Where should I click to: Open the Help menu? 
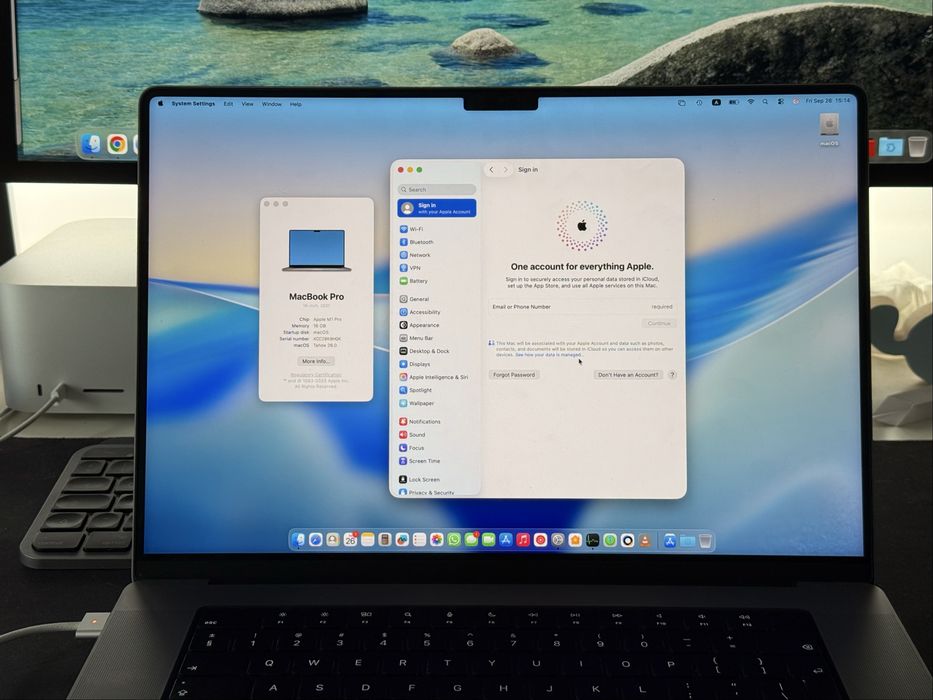tap(296, 104)
